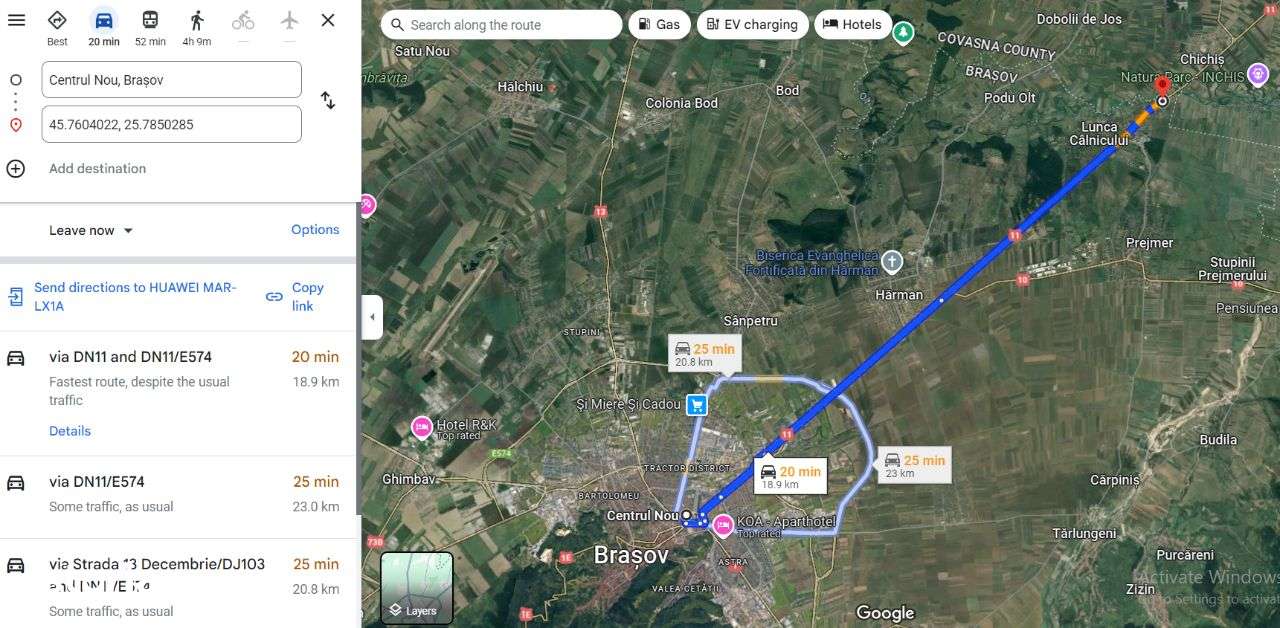The height and width of the screenshot is (628, 1280).
Task: Open route Options
Action: click(315, 229)
